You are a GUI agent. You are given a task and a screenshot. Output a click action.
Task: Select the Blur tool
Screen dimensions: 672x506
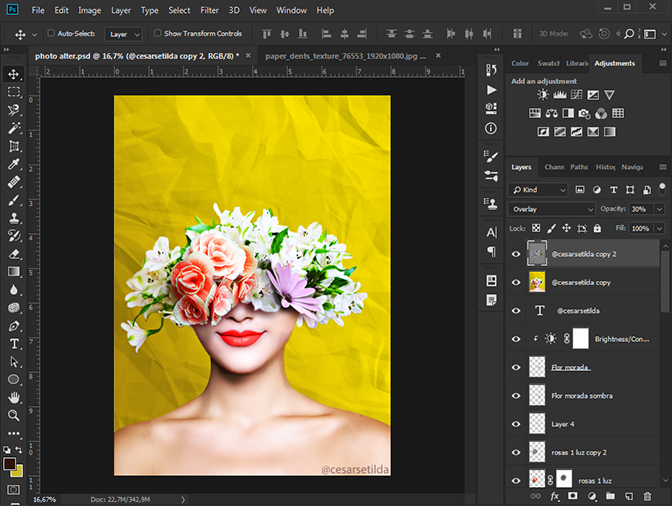(x=14, y=290)
